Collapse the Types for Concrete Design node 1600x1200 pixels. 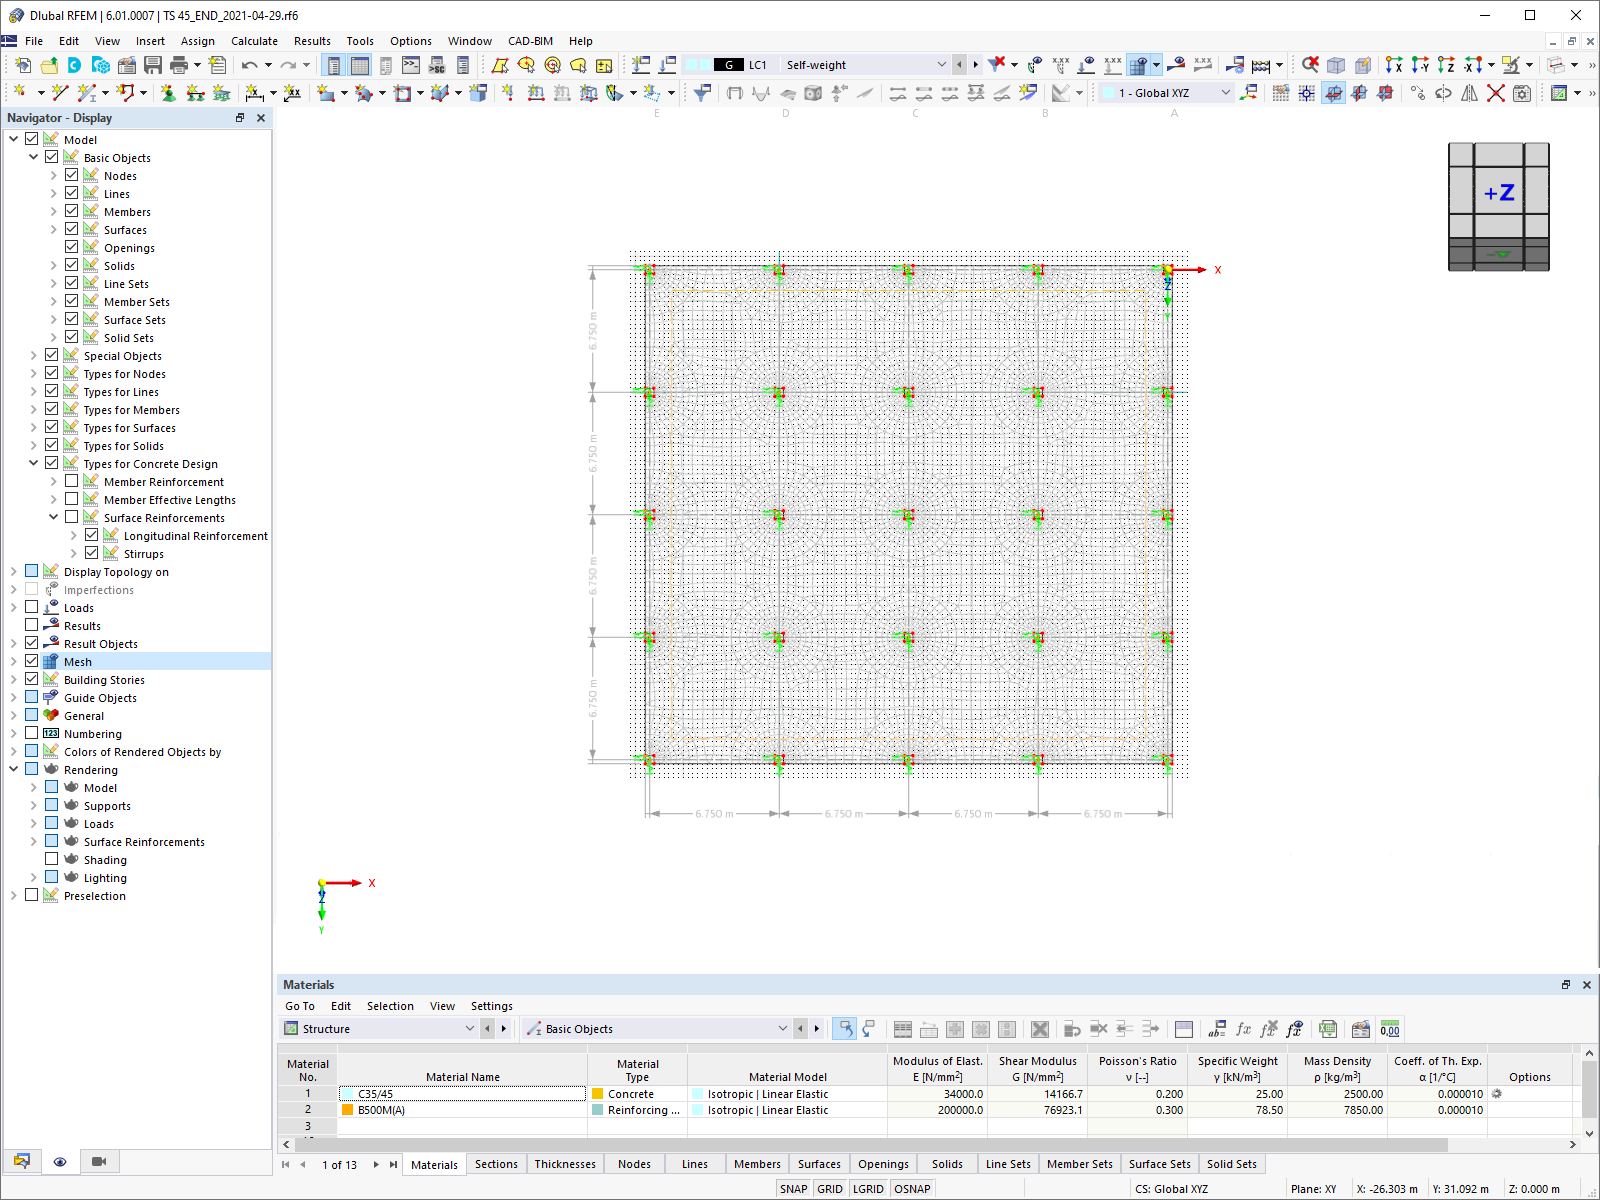click(33, 463)
